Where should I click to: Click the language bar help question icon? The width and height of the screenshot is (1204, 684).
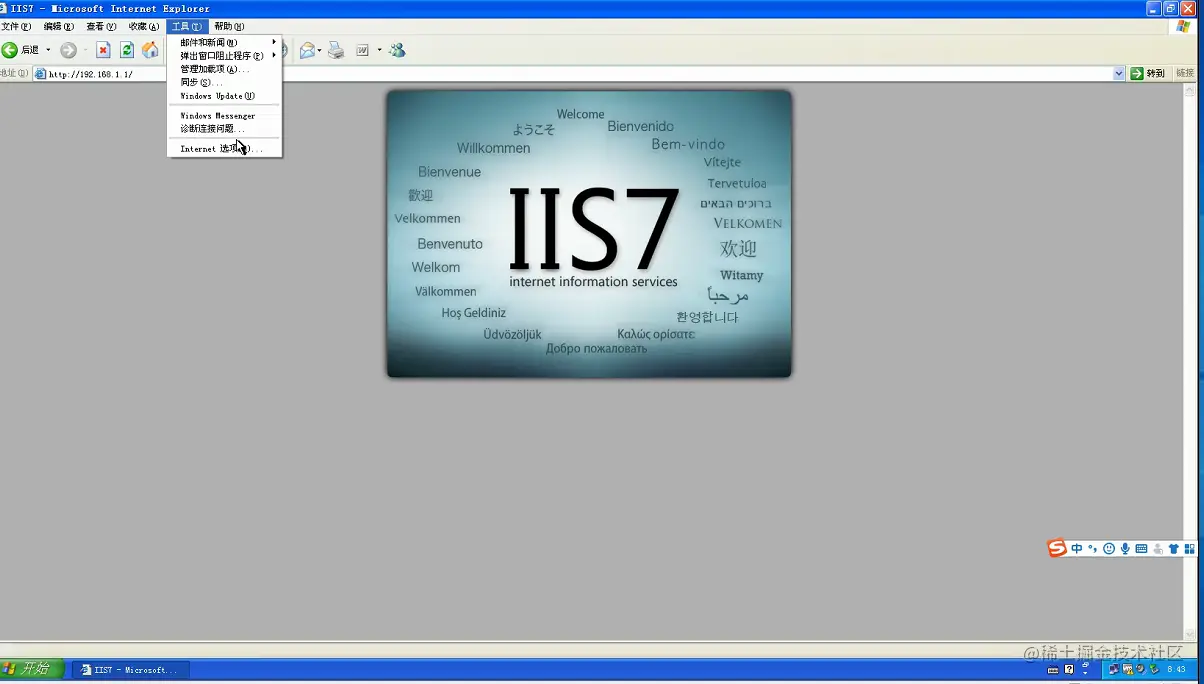click(x=1069, y=670)
